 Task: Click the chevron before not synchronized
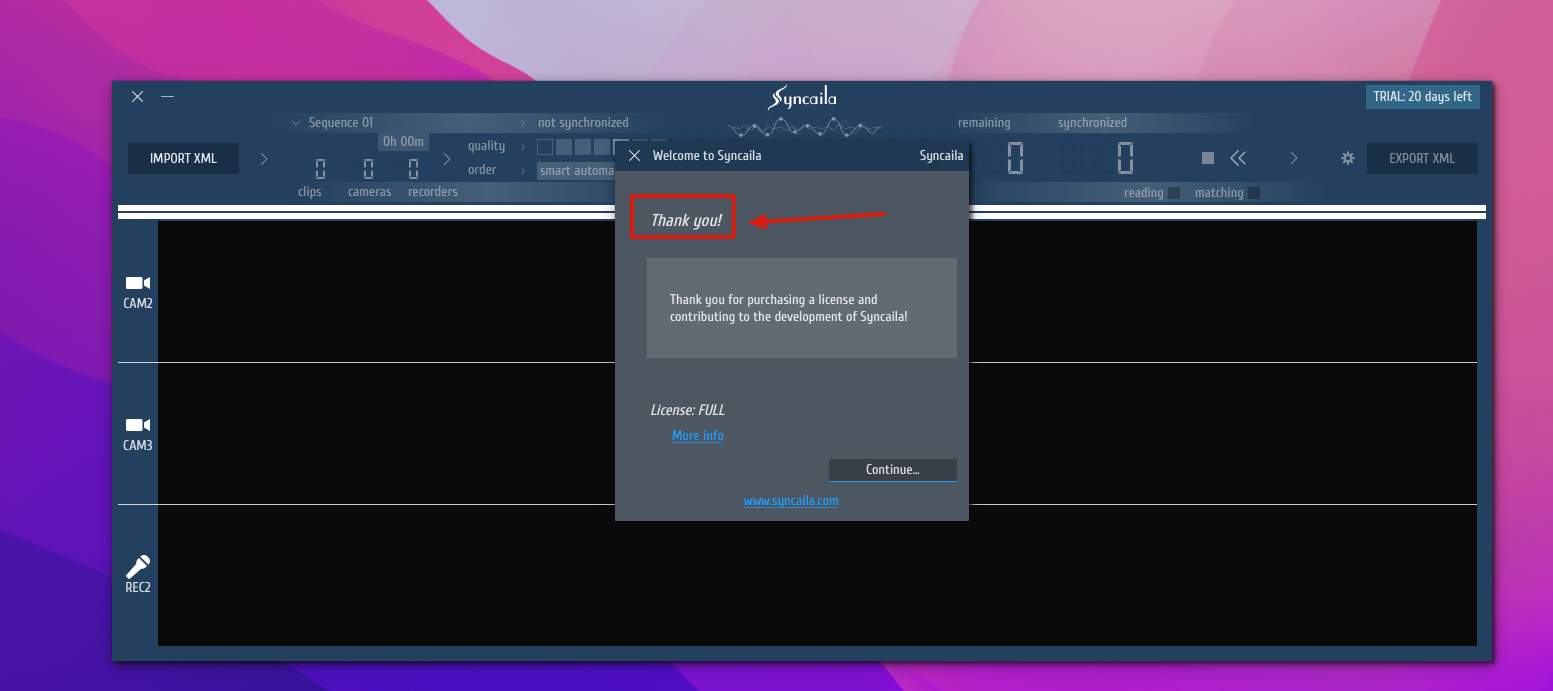[523, 123]
